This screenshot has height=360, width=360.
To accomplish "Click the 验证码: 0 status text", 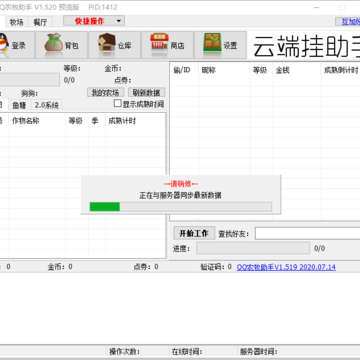I will pyautogui.click(x=216, y=267).
